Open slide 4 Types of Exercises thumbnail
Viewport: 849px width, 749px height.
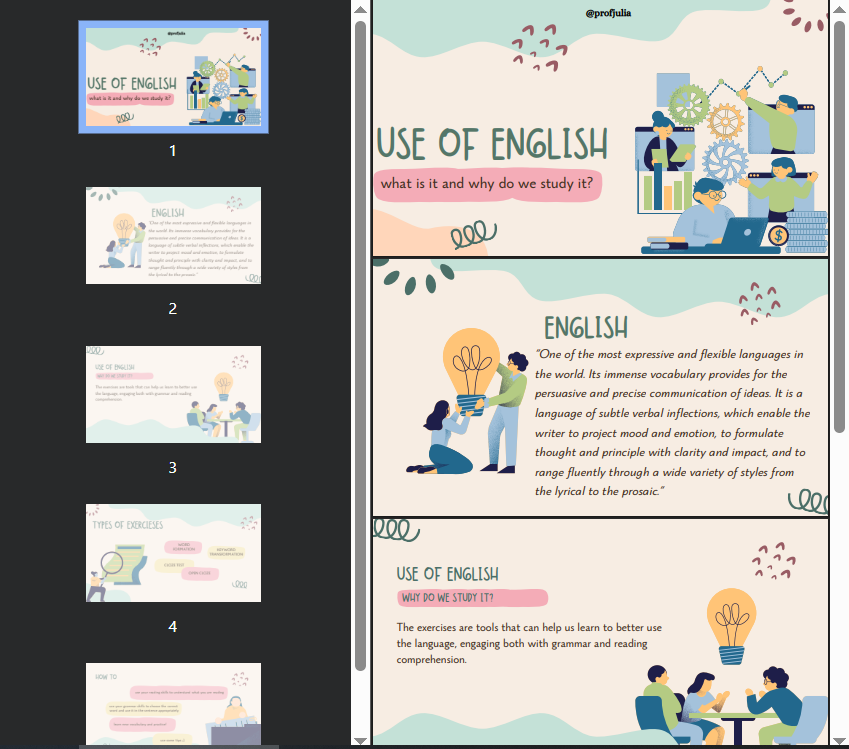(x=173, y=553)
